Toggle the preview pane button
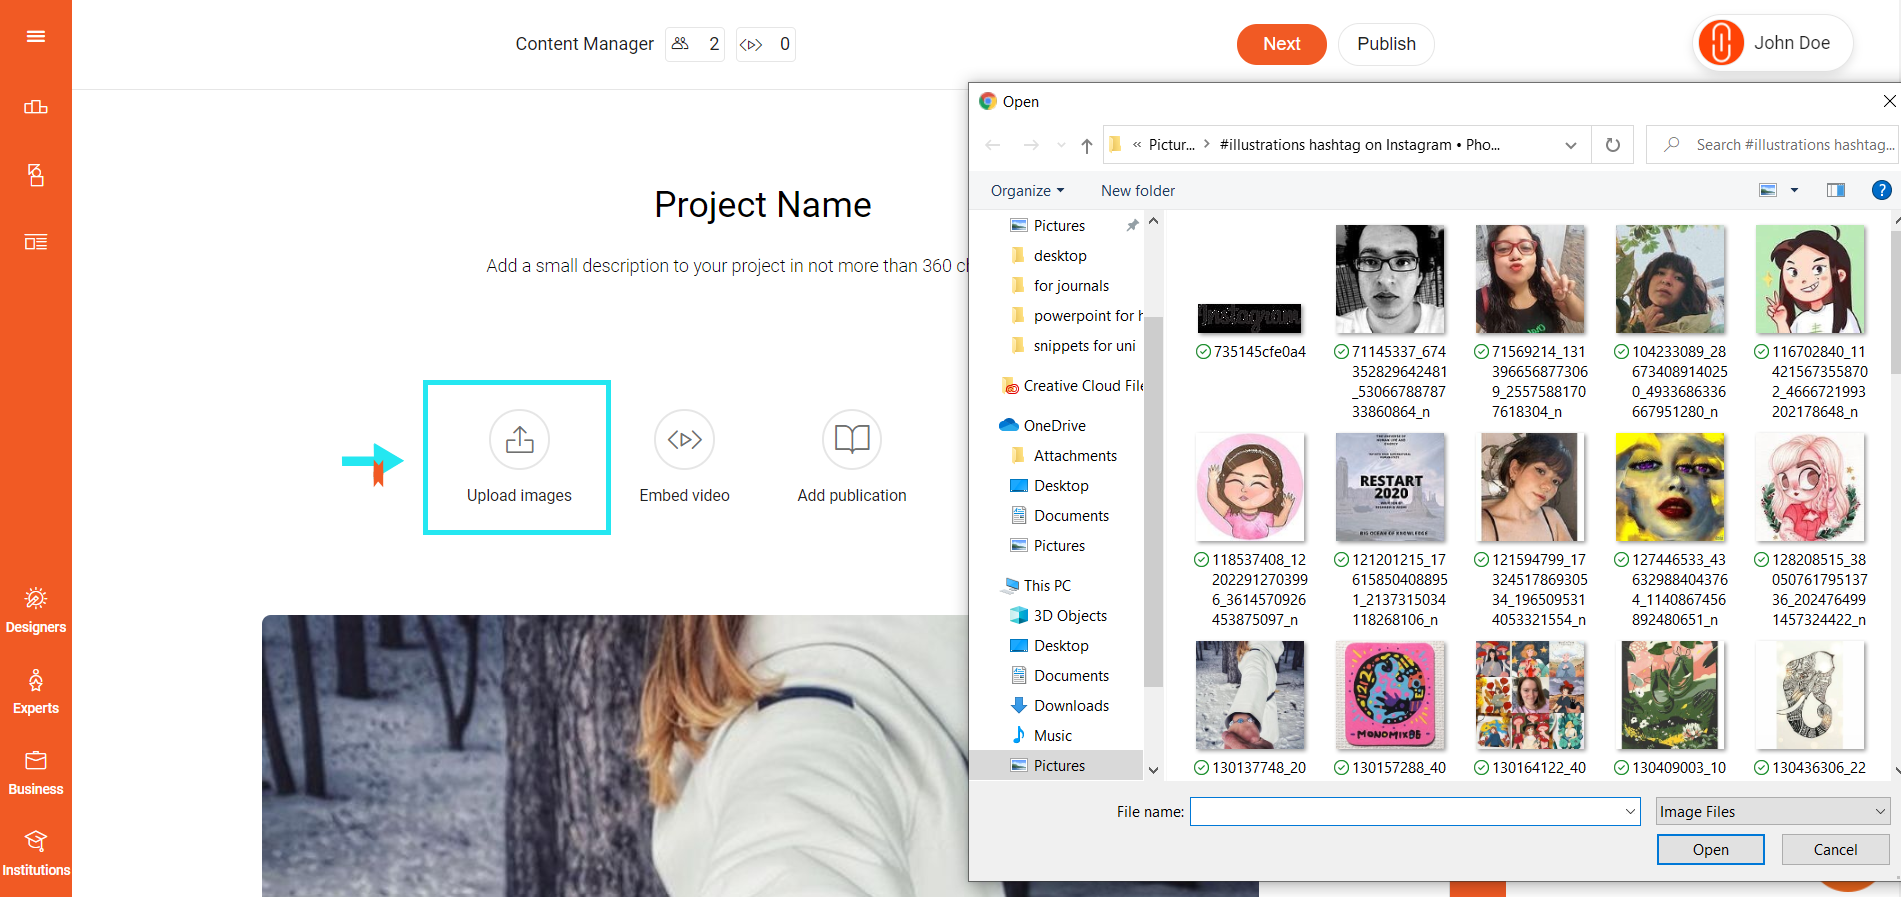 [x=1836, y=190]
